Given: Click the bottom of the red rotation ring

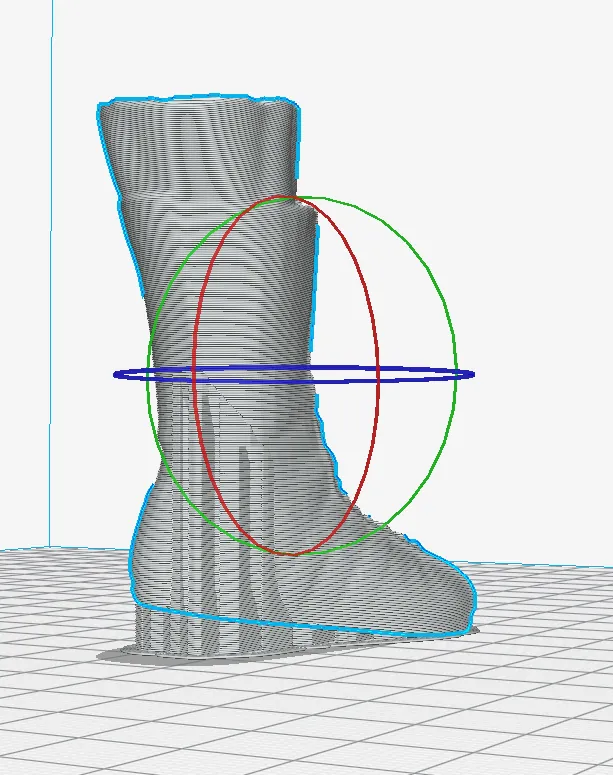Looking at the screenshot, I should point(288,554).
